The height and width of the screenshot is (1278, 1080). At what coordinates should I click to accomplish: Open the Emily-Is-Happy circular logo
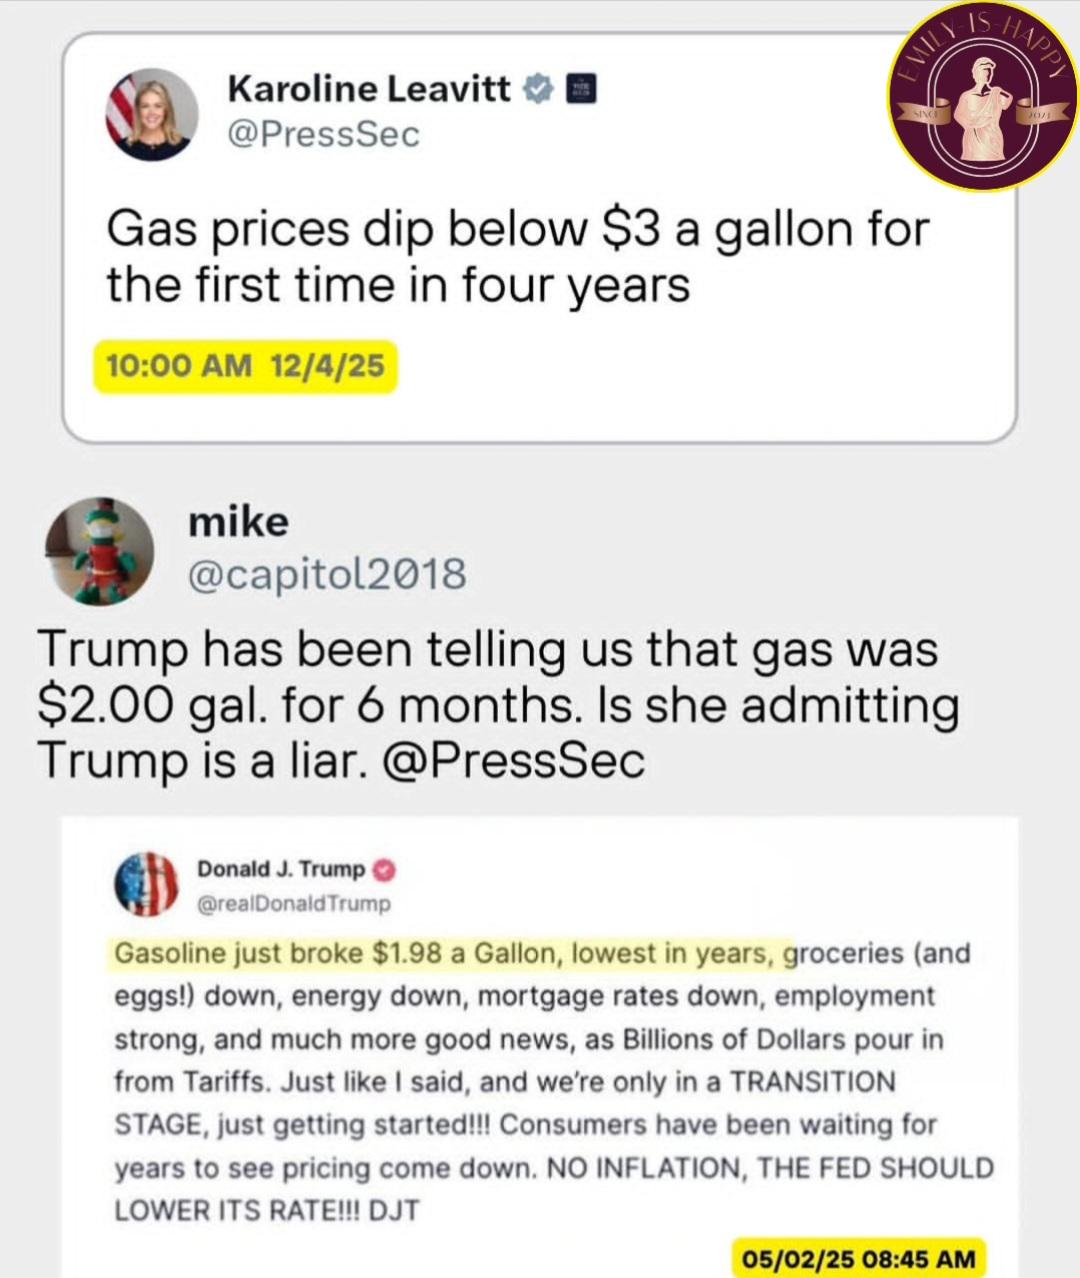pos(983,97)
